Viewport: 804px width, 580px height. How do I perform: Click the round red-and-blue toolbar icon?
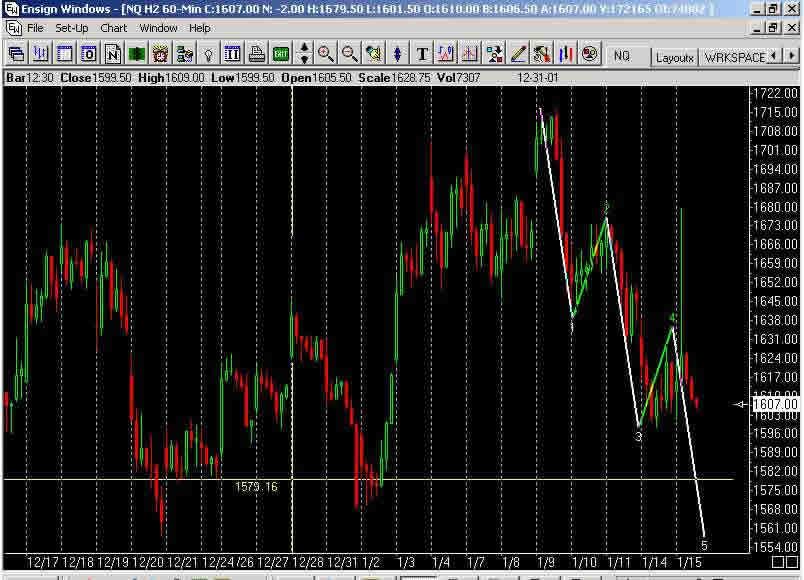point(590,54)
